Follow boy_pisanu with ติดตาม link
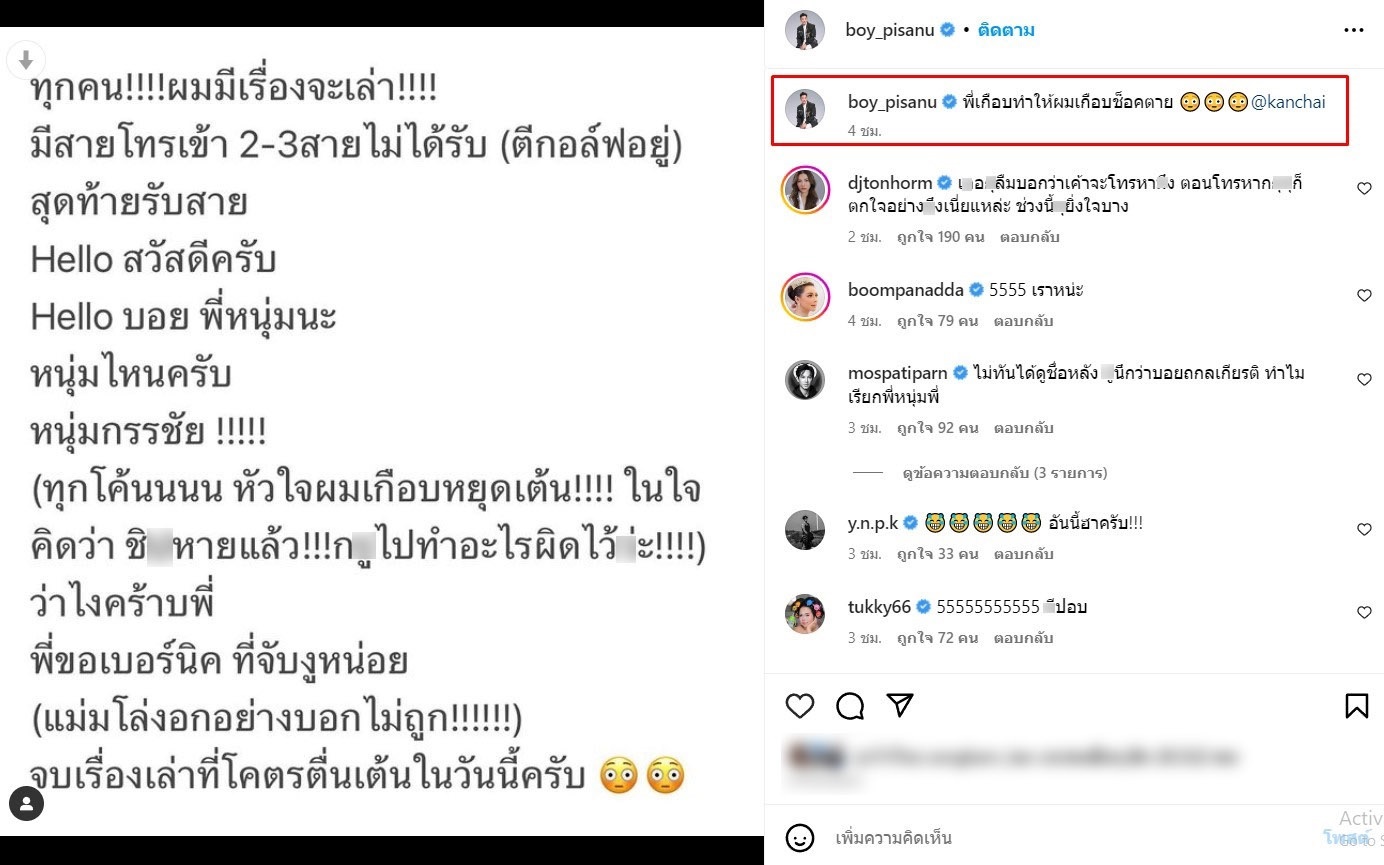This screenshot has height=865, width=1384. [1006, 30]
